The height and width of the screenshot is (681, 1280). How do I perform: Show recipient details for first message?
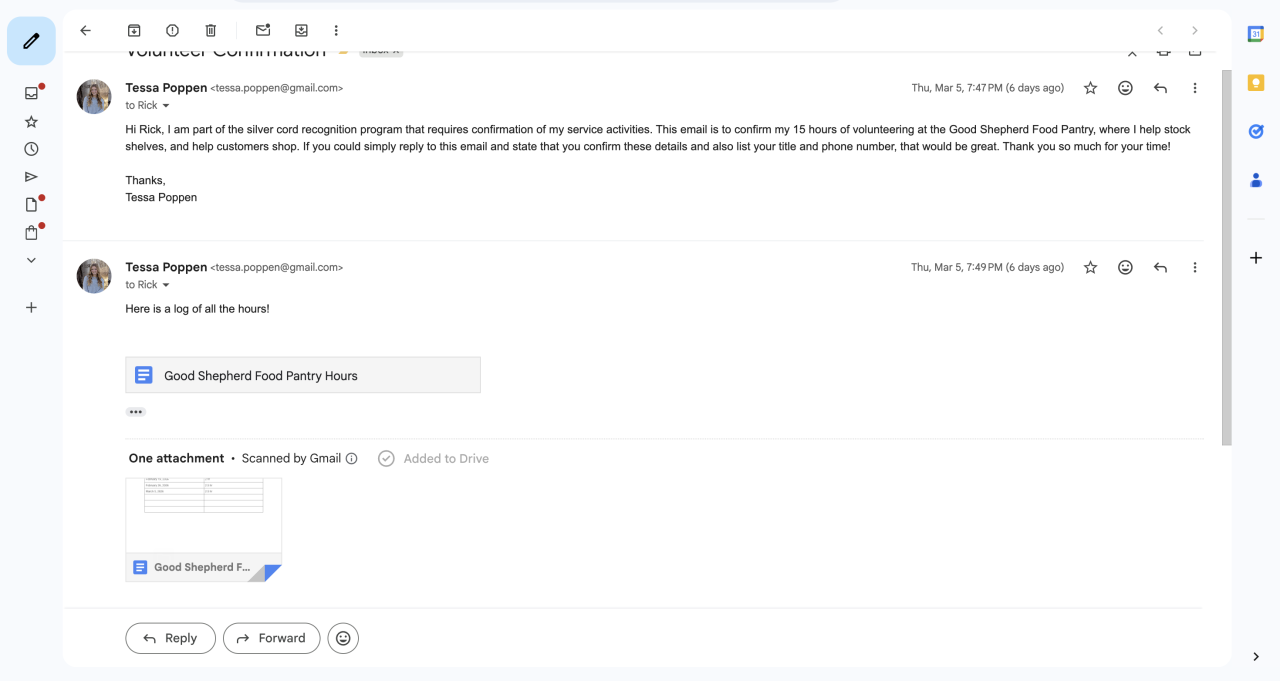point(166,106)
